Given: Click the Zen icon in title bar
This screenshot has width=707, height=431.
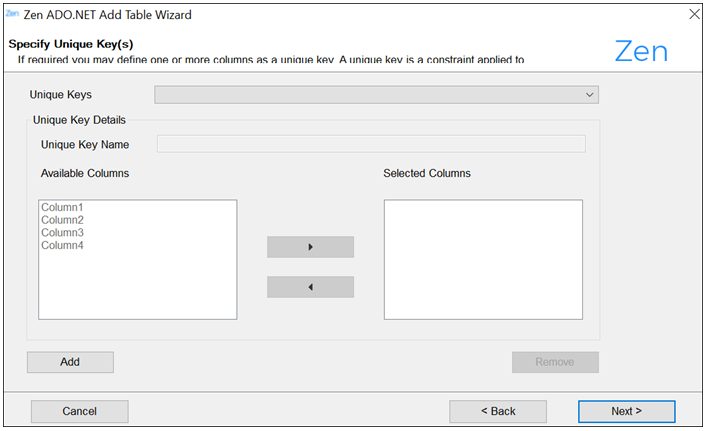Looking at the screenshot, I should pyautogui.click(x=12, y=14).
